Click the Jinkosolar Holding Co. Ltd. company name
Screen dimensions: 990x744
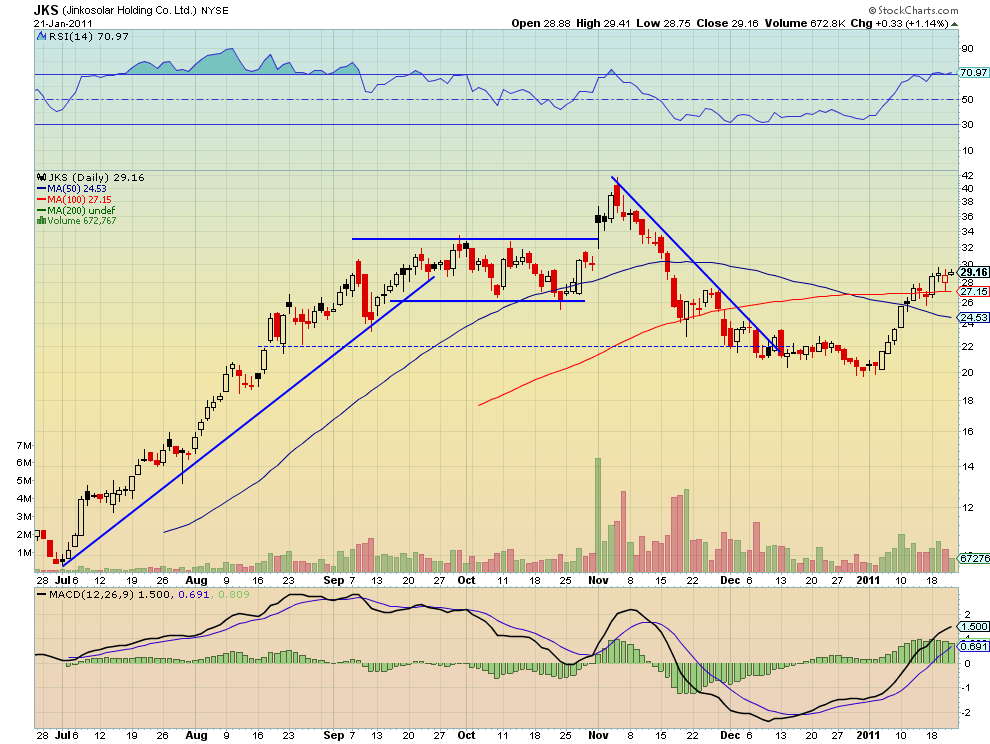tap(130, 11)
